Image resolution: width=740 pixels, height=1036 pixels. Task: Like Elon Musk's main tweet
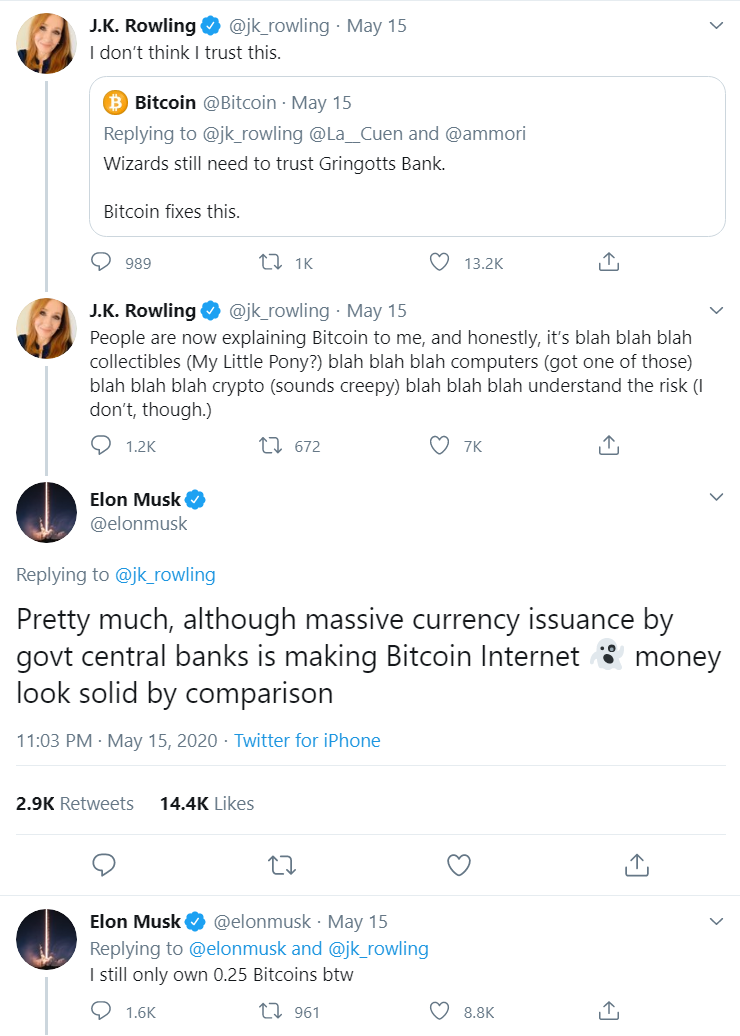tap(458, 864)
